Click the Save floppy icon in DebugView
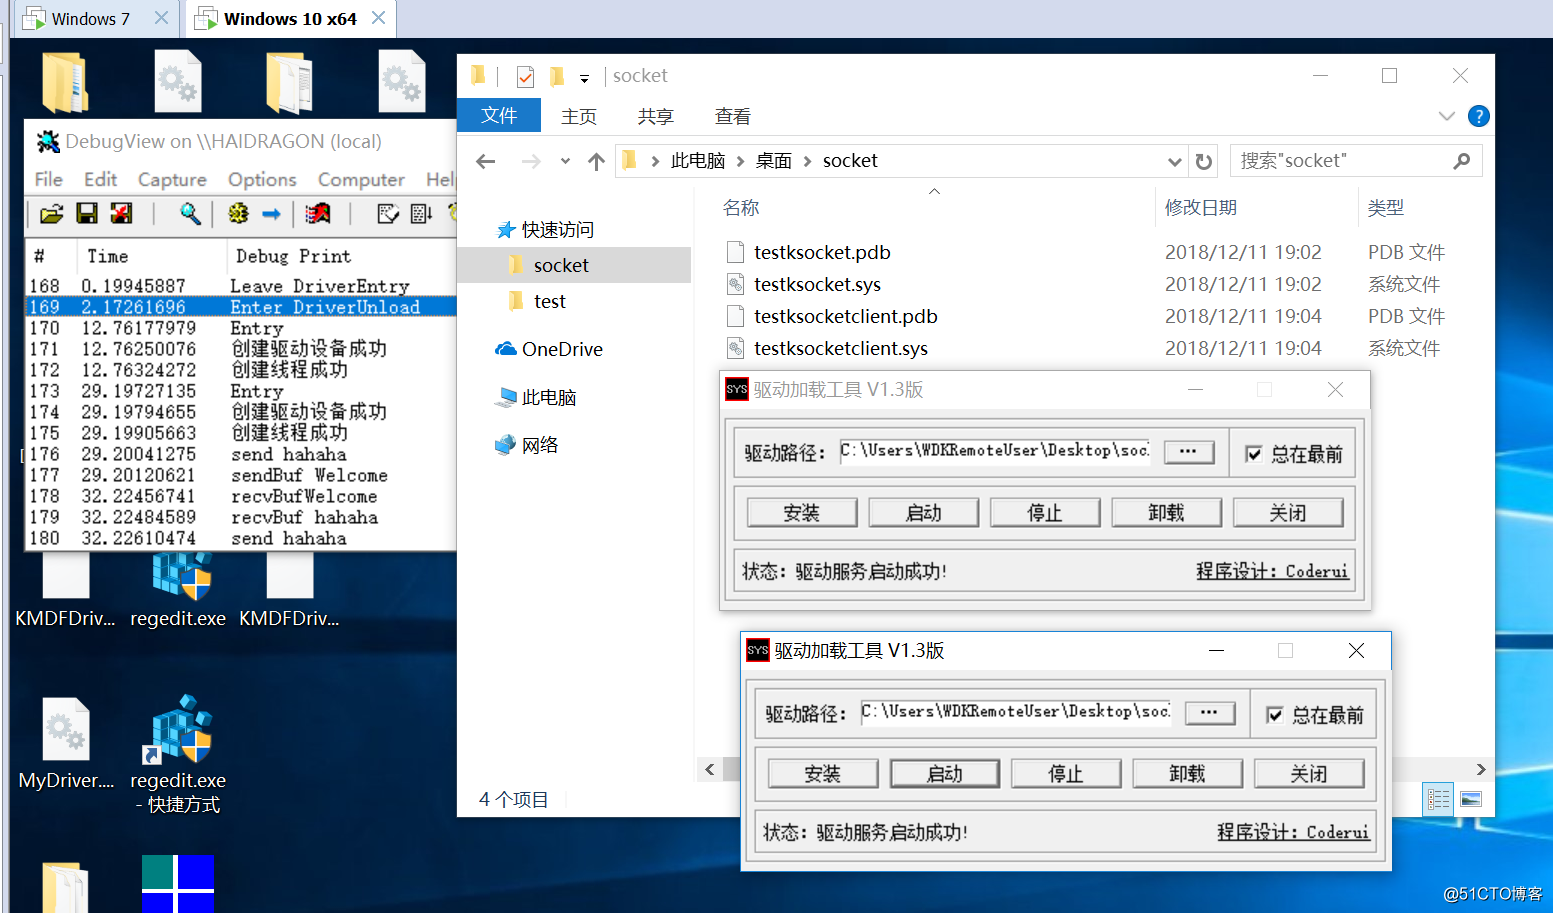 [x=87, y=213]
